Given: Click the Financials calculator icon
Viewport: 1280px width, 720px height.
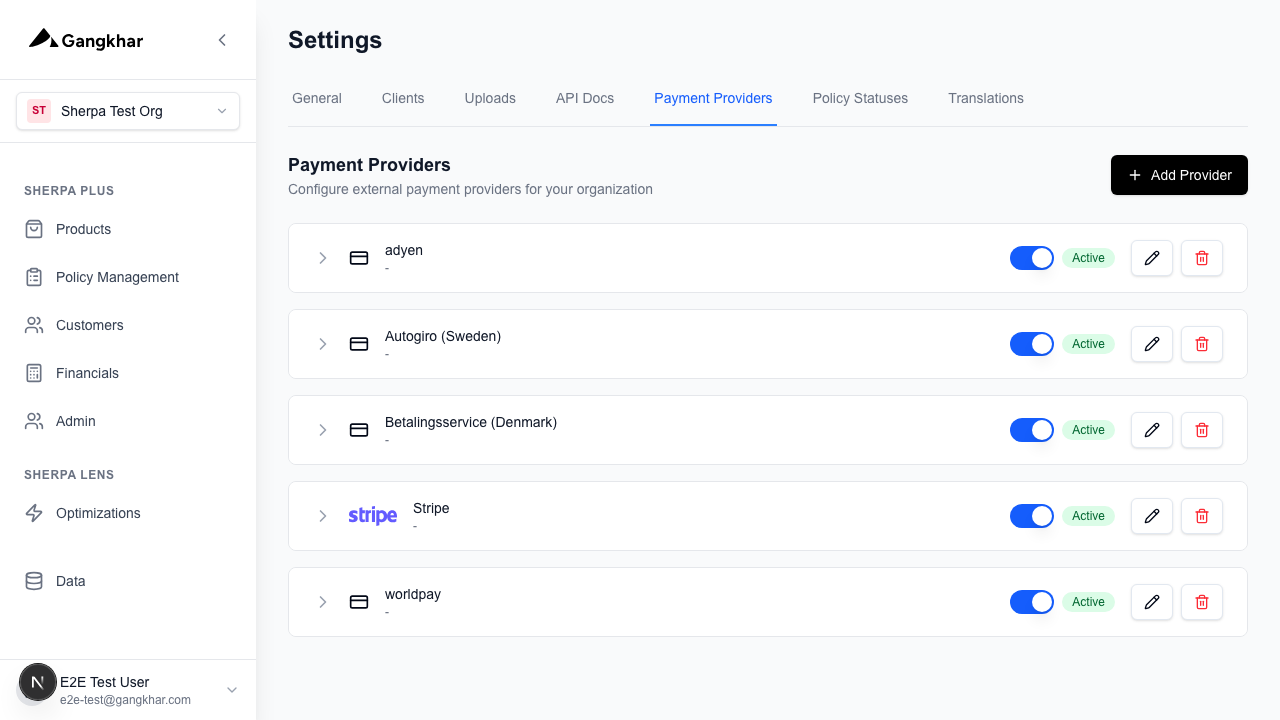Looking at the screenshot, I should point(34,373).
